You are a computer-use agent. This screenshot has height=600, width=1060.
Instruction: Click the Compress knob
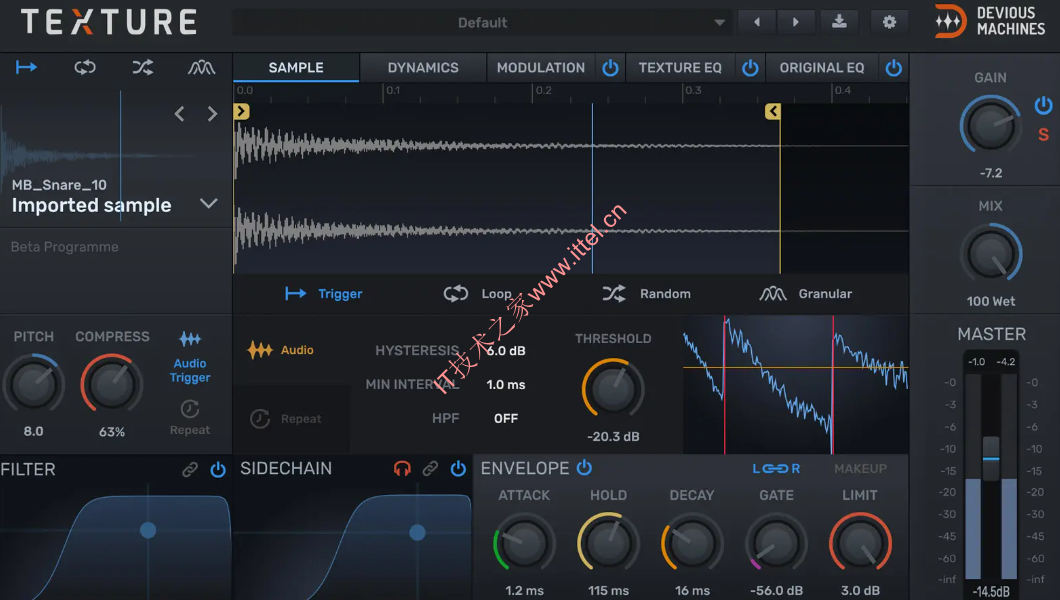pos(112,384)
